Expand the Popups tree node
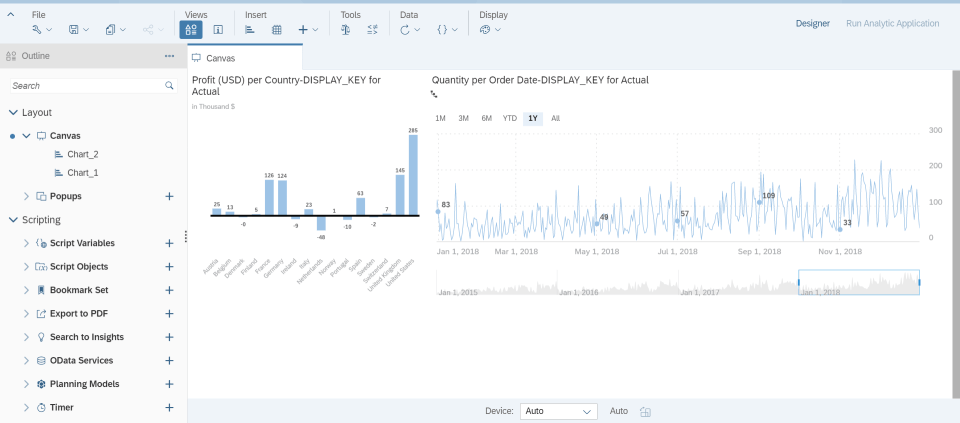Viewport: 960px width, 423px height. [27, 196]
